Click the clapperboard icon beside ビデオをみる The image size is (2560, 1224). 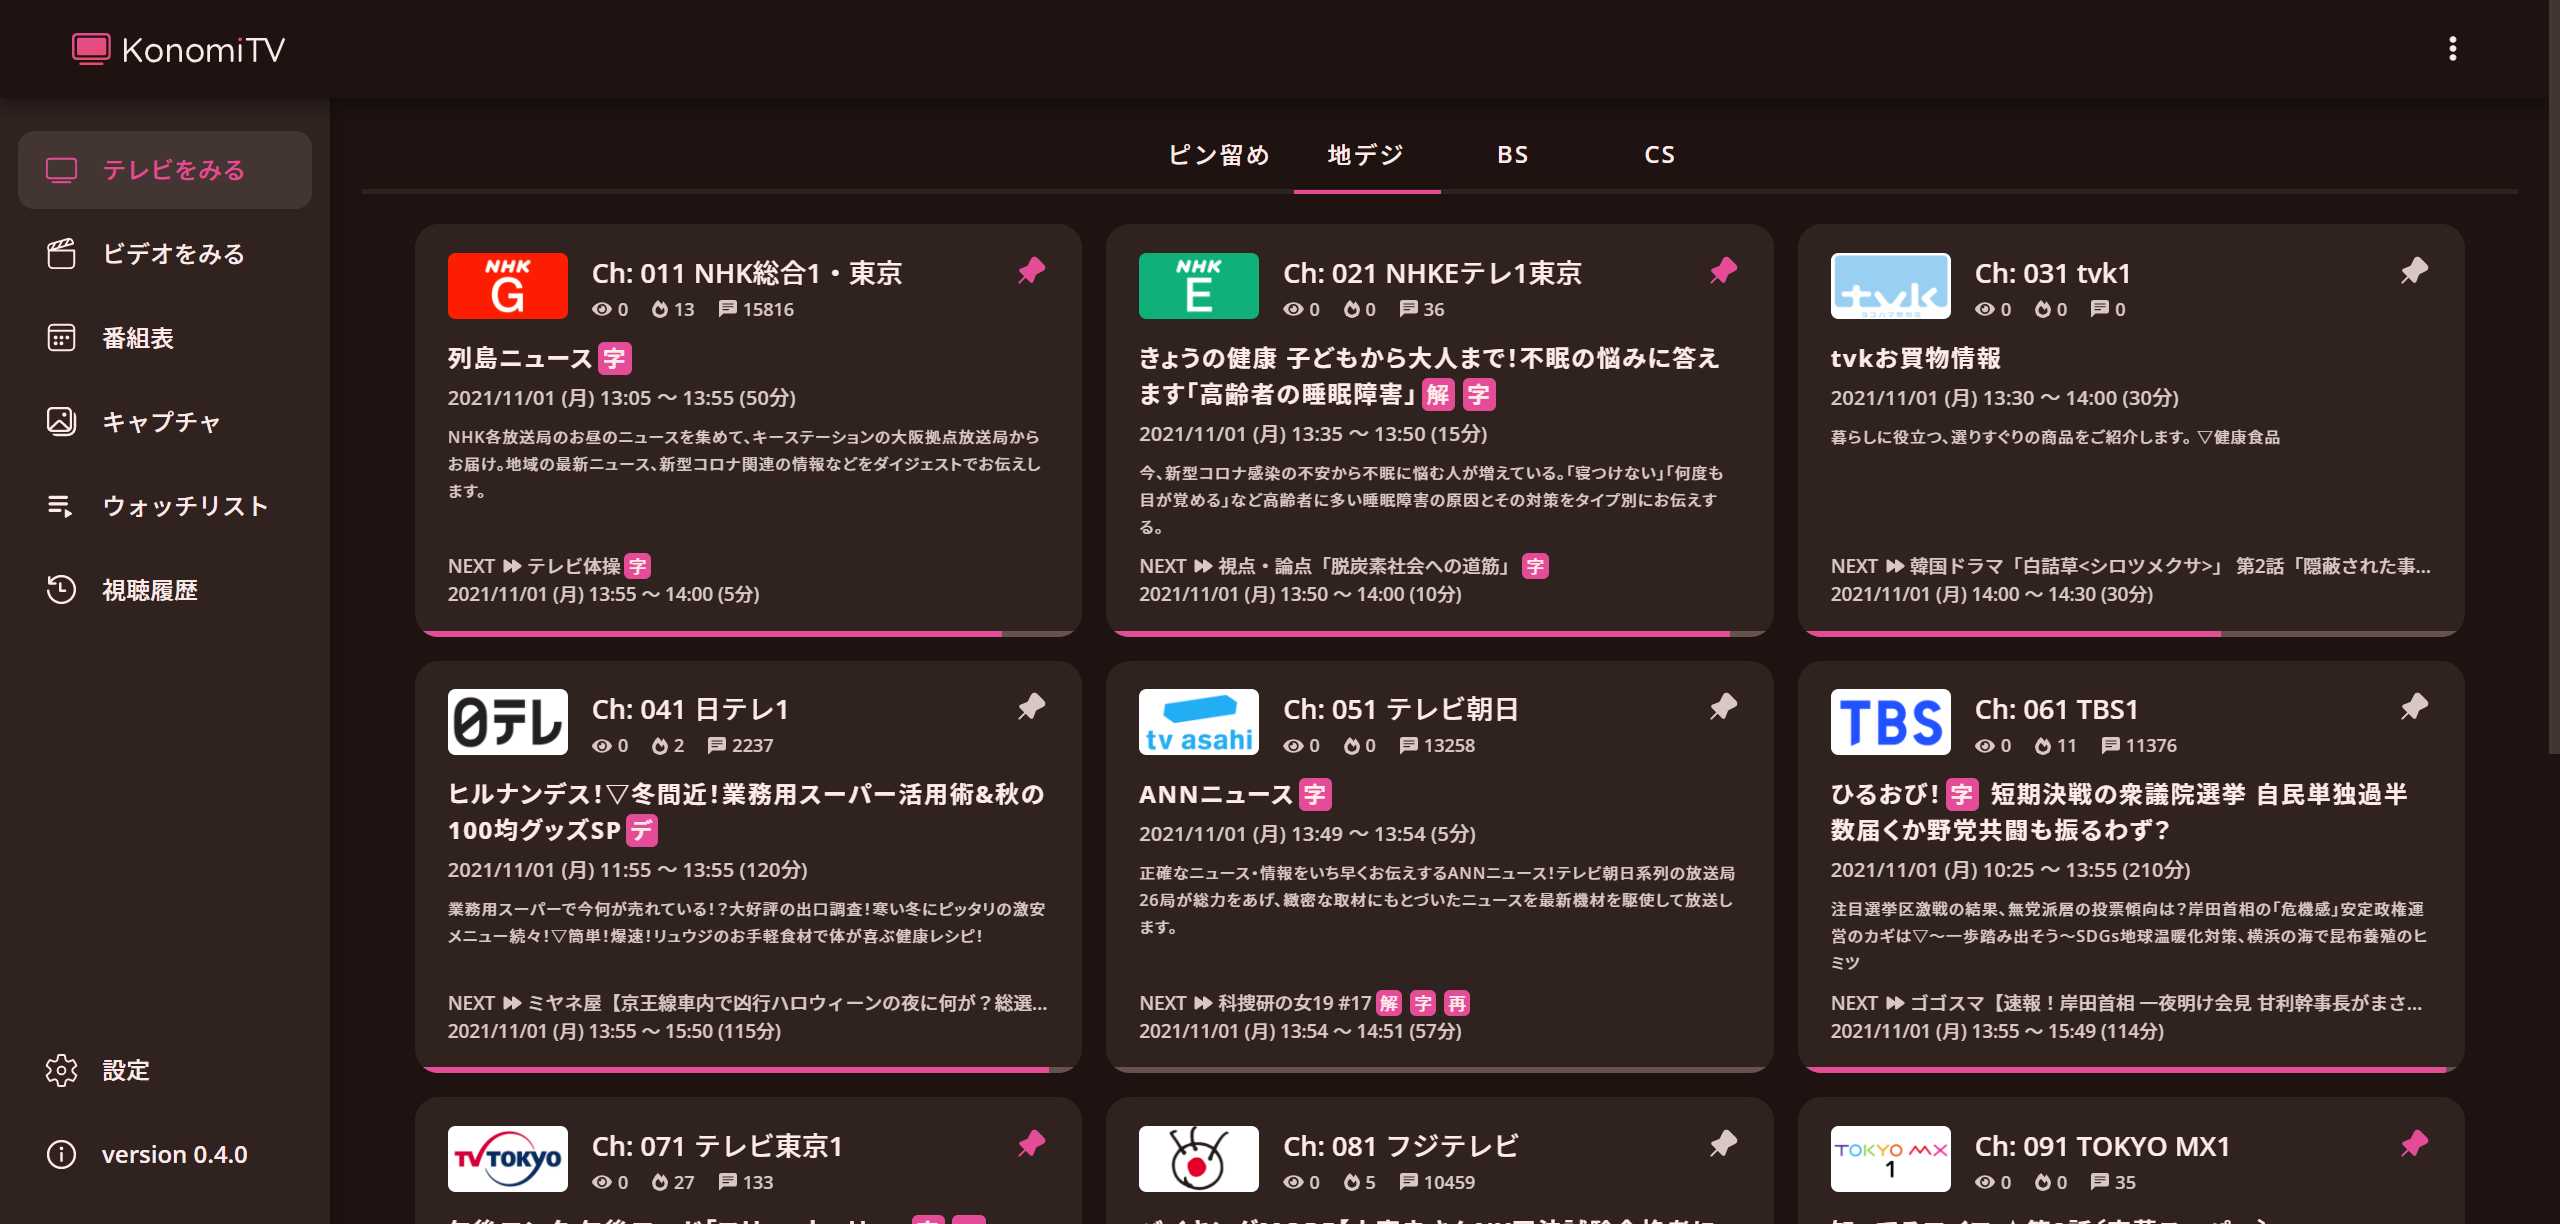coord(61,254)
